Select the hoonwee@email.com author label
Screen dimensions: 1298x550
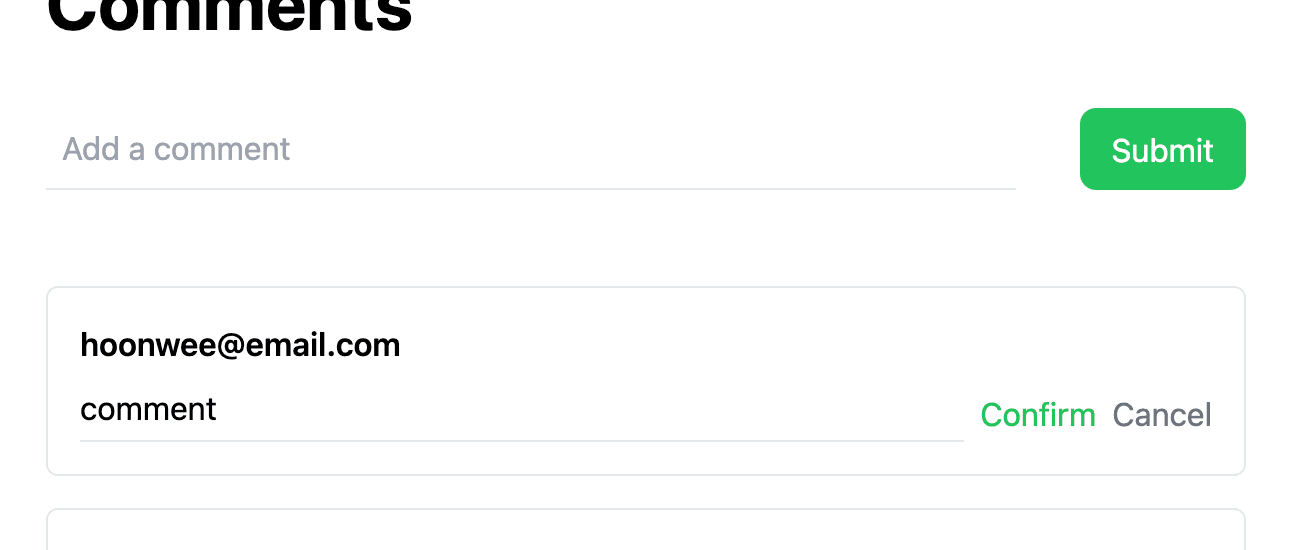click(240, 345)
